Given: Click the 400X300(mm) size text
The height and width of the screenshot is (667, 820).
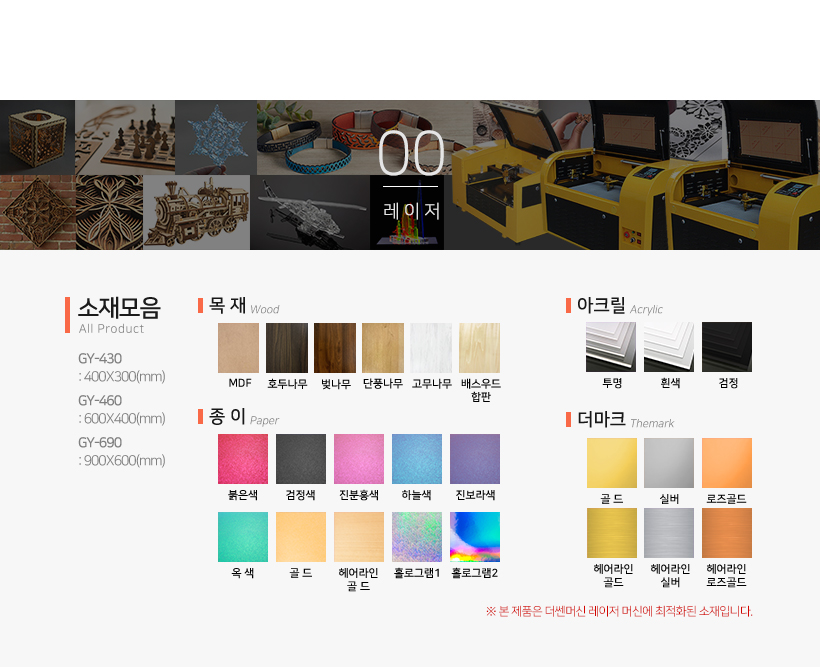Looking at the screenshot, I should click(124, 377).
